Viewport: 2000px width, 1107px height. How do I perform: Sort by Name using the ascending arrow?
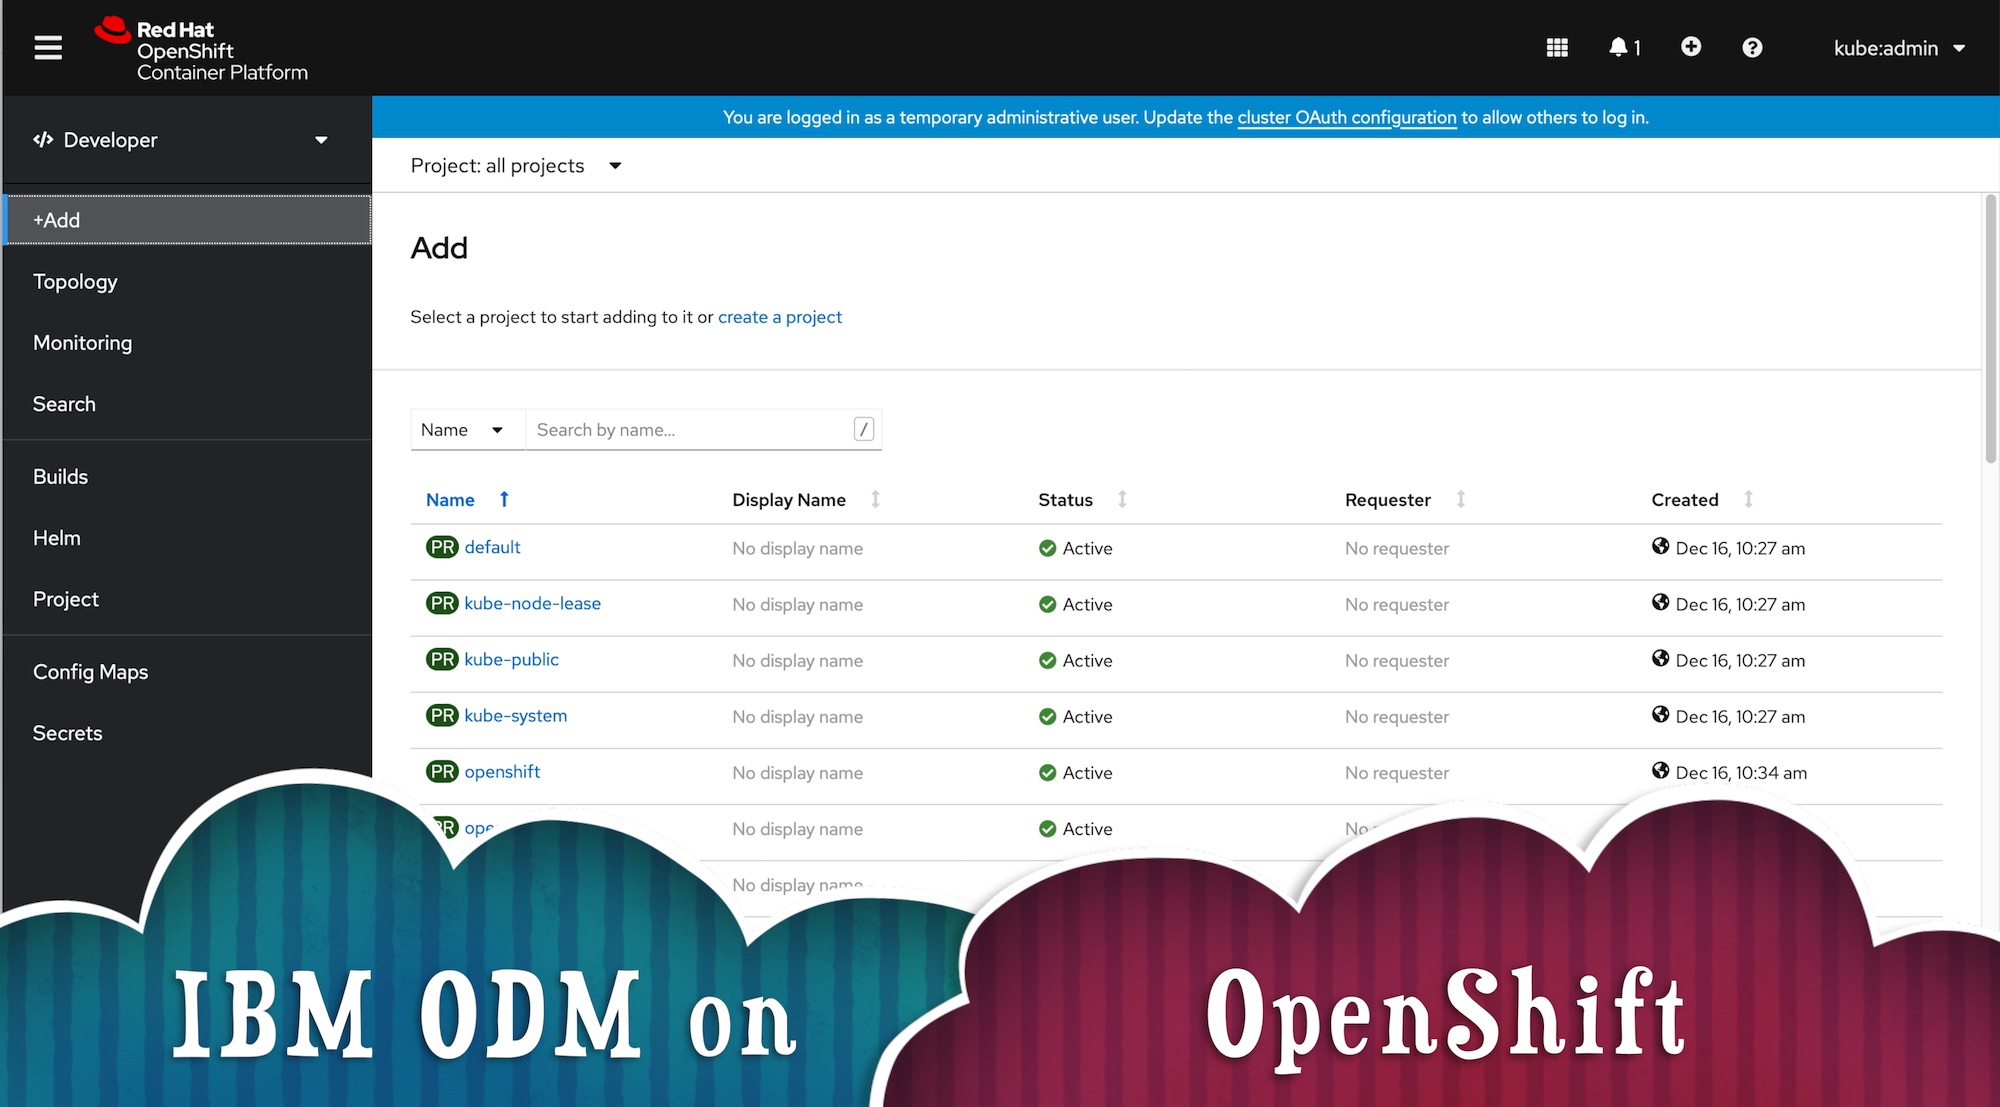[x=504, y=499]
